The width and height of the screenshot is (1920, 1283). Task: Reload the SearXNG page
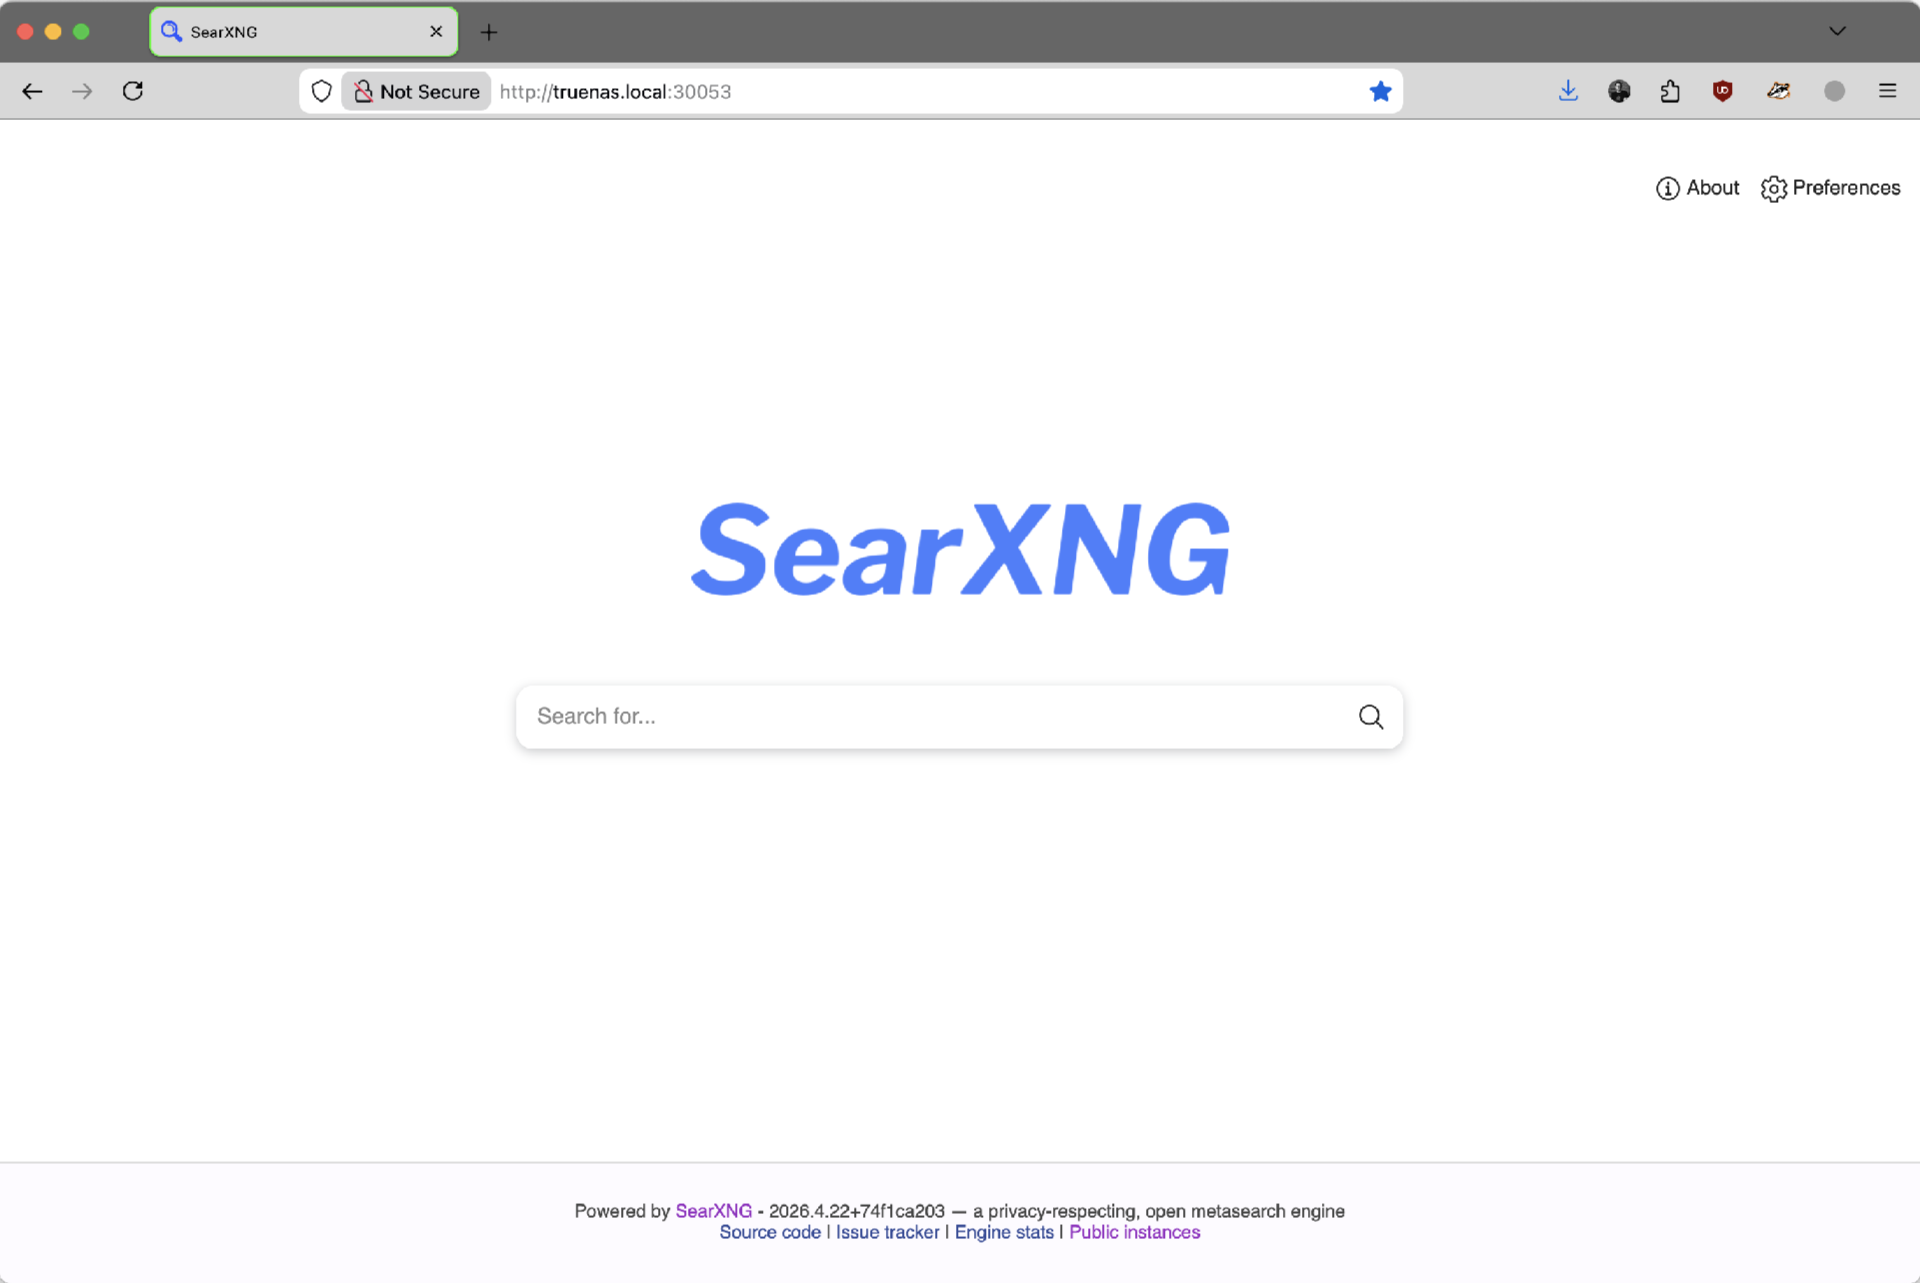click(x=133, y=91)
